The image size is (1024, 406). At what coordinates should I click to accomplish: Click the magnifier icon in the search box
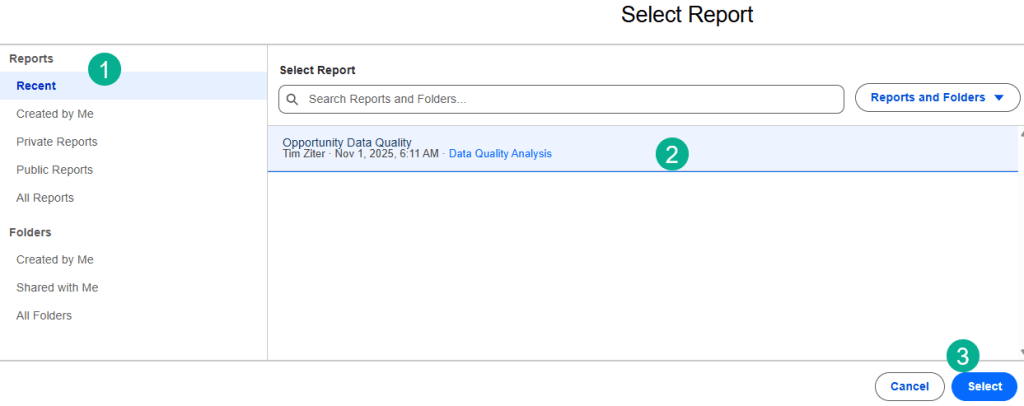[x=293, y=99]
